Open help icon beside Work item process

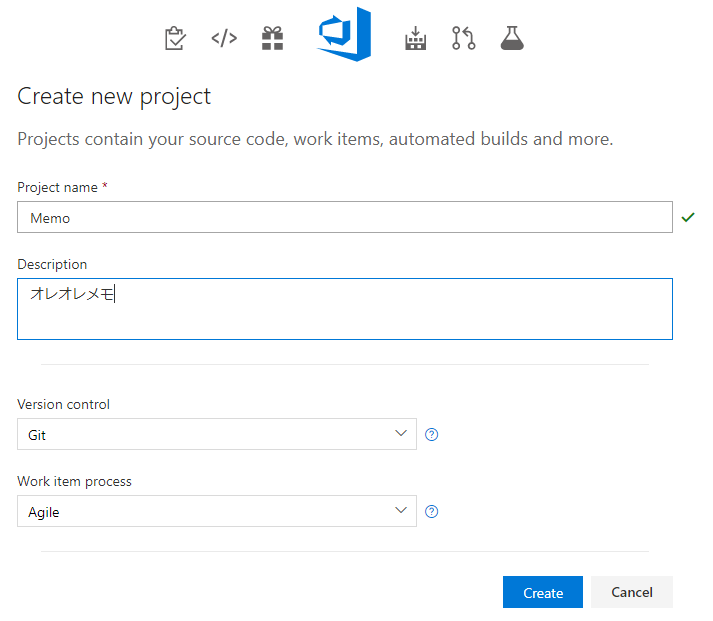click(432, 511)
